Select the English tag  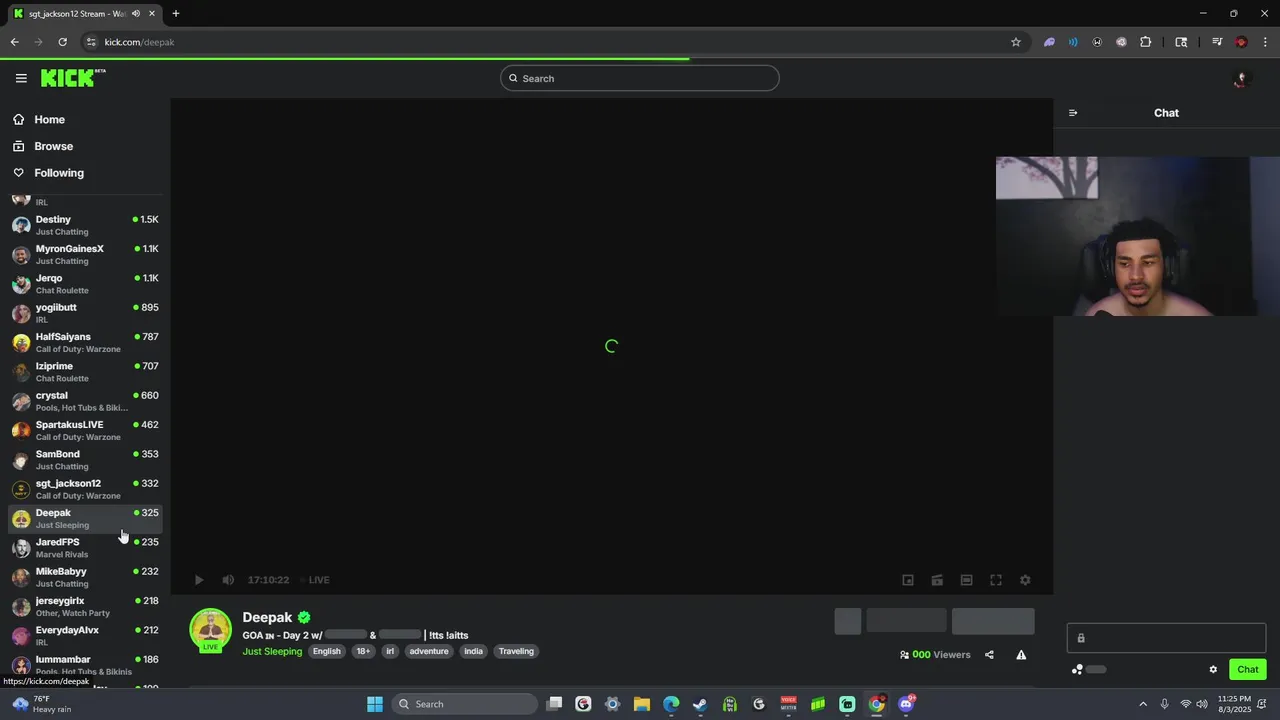click(x=326, y=651)
